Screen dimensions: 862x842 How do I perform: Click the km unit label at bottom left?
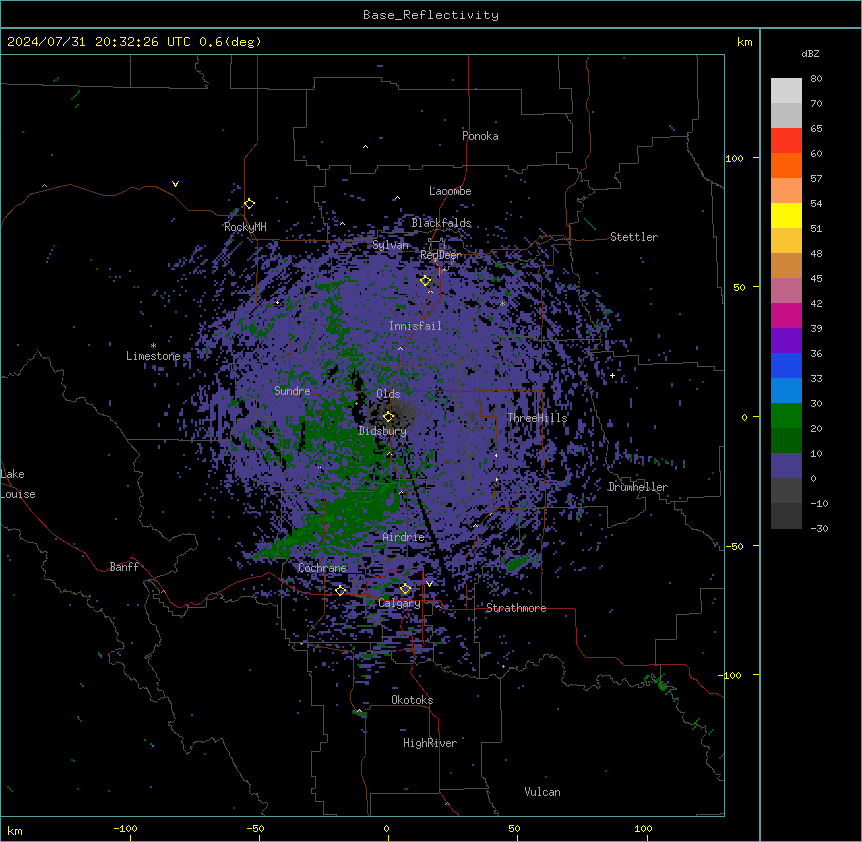coord(15,830)
